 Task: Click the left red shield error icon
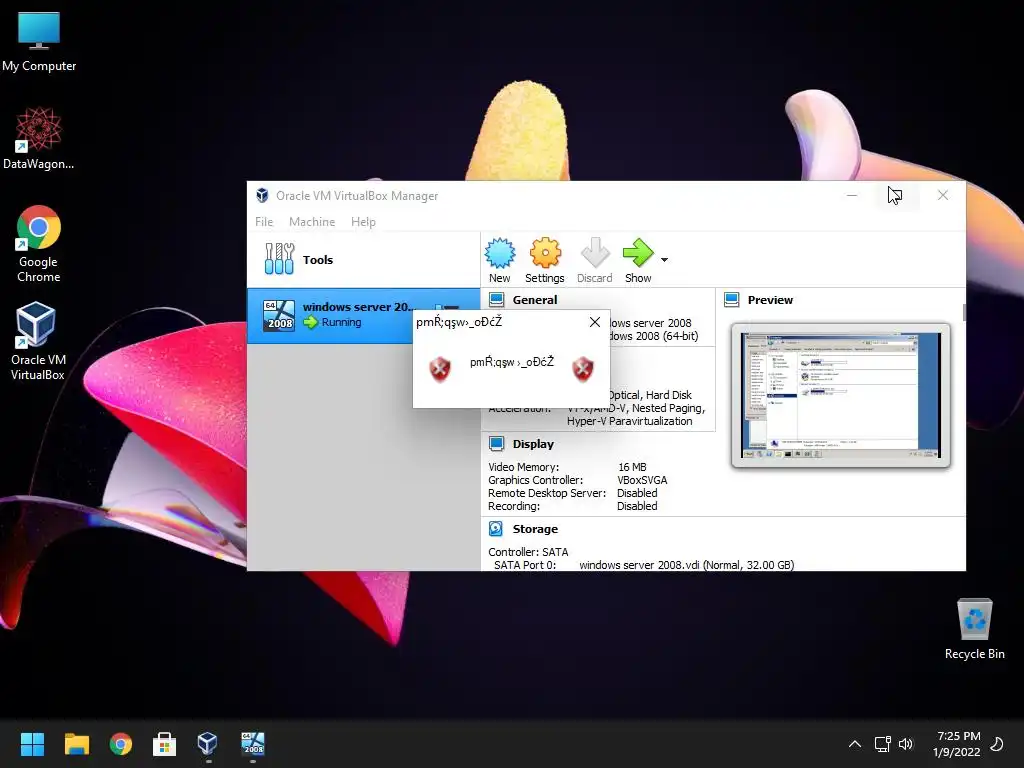pyautogui.click(x=440, y=369)
